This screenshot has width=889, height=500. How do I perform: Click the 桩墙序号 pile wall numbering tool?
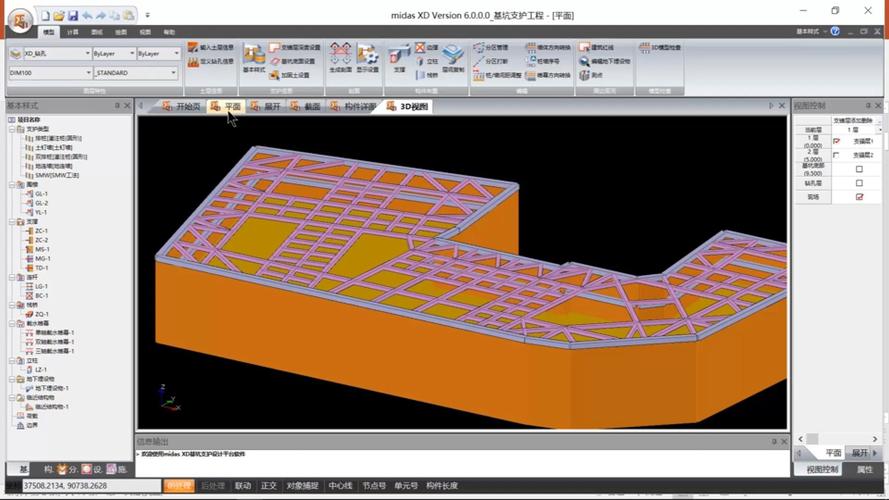(x=543, y=61)
